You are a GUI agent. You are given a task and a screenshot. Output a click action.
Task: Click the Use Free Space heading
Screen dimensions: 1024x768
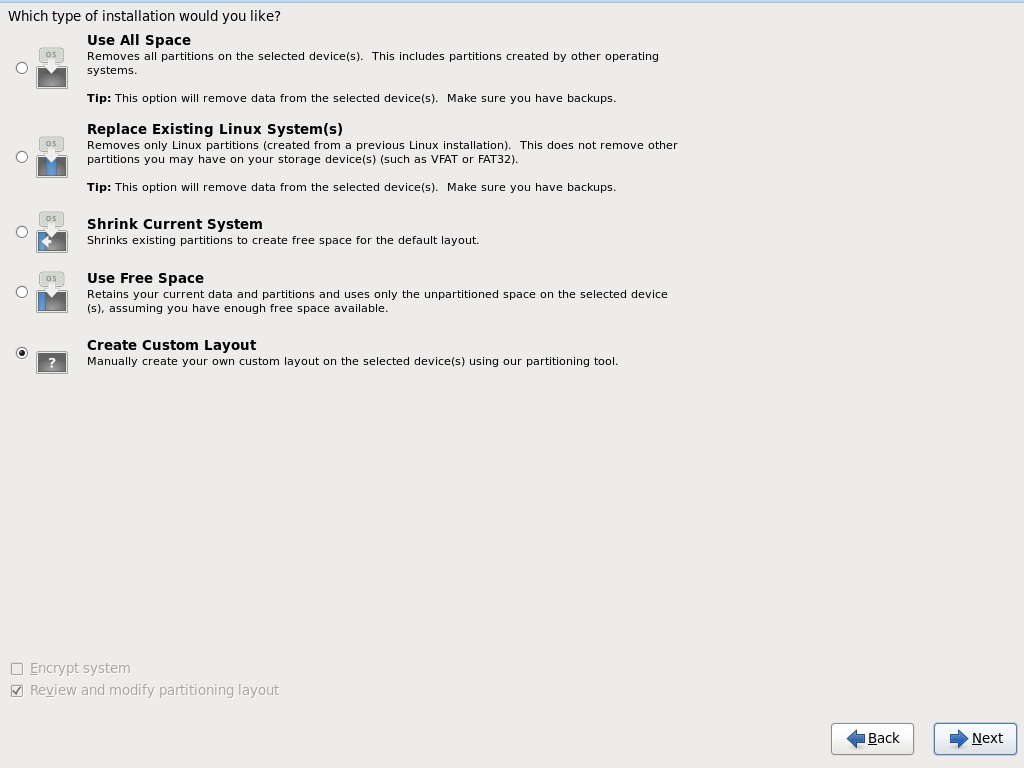coord(145,278)
